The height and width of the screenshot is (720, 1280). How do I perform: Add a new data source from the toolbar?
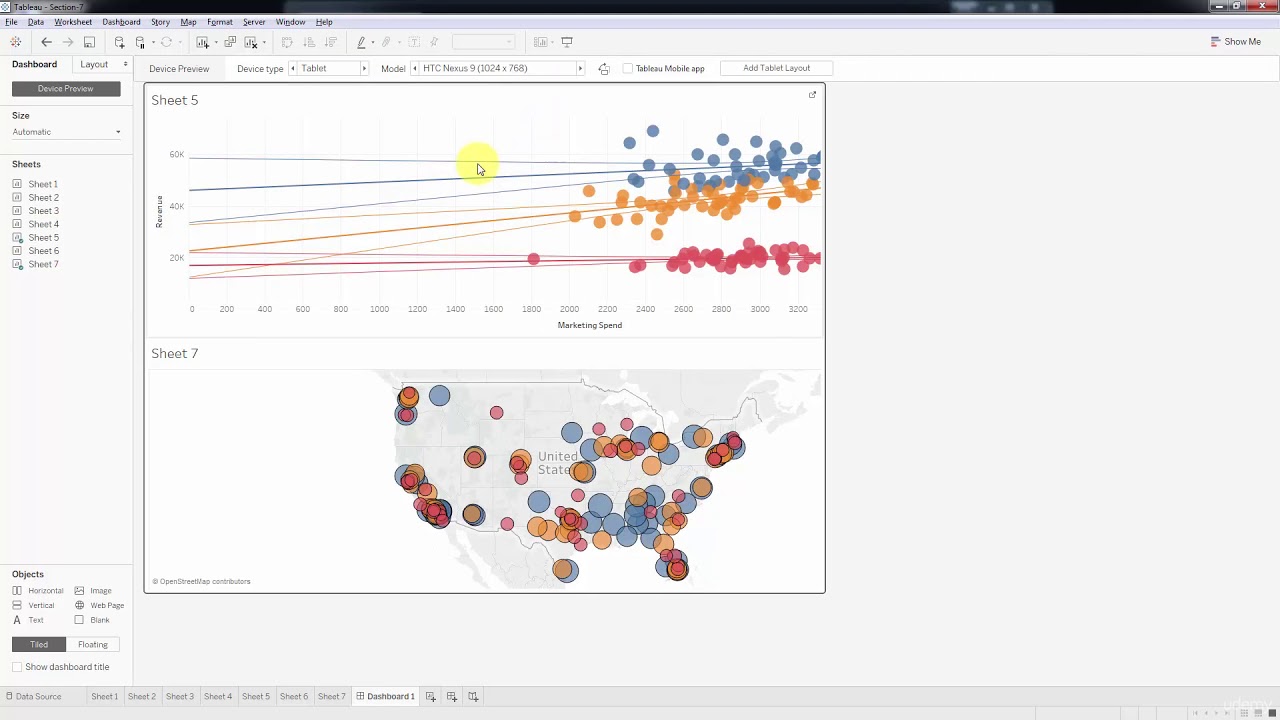119,42
